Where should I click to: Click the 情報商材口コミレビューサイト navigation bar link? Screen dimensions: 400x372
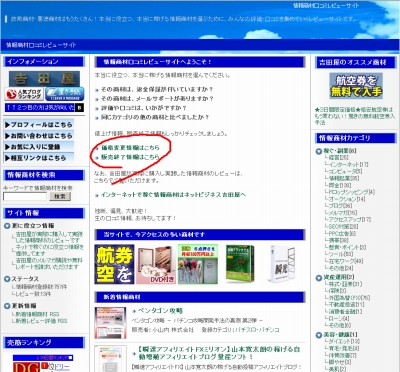tap(41, 45)
